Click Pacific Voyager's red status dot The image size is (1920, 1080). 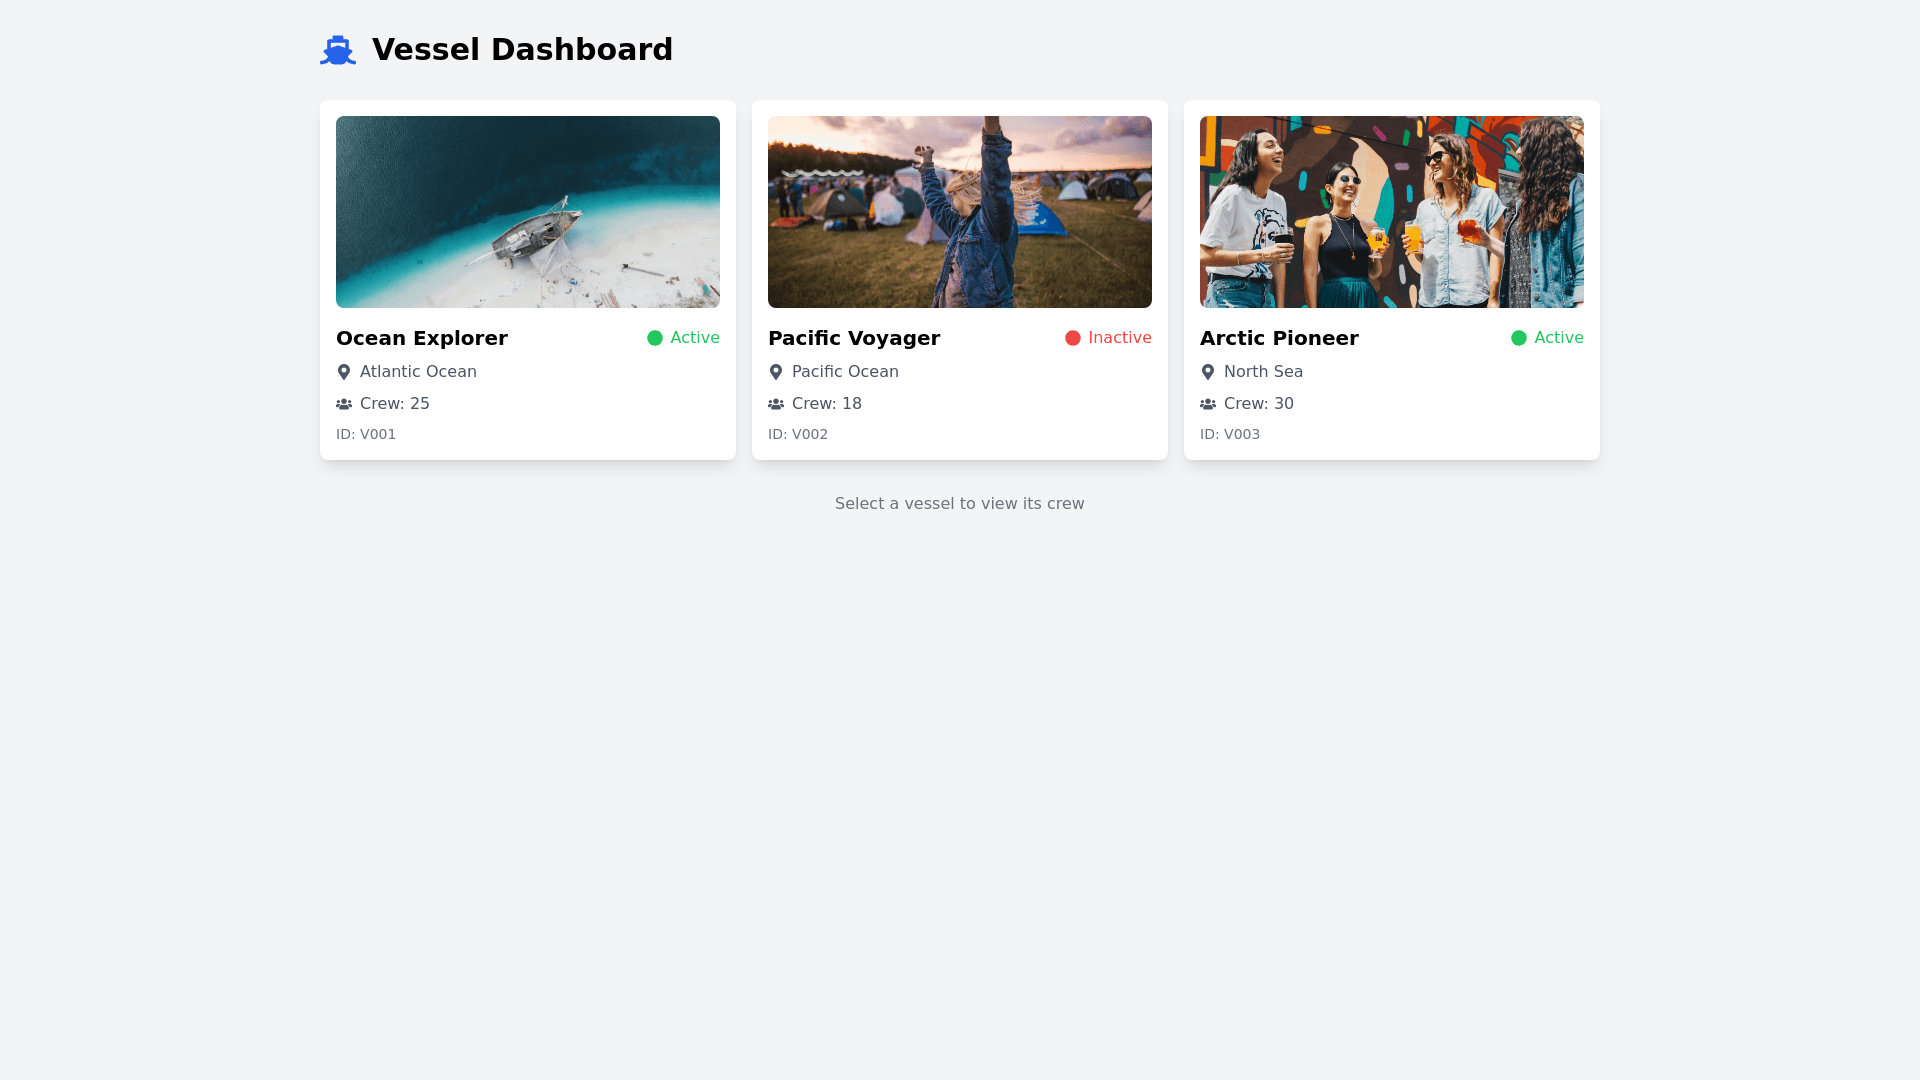tap(1073, 338)
